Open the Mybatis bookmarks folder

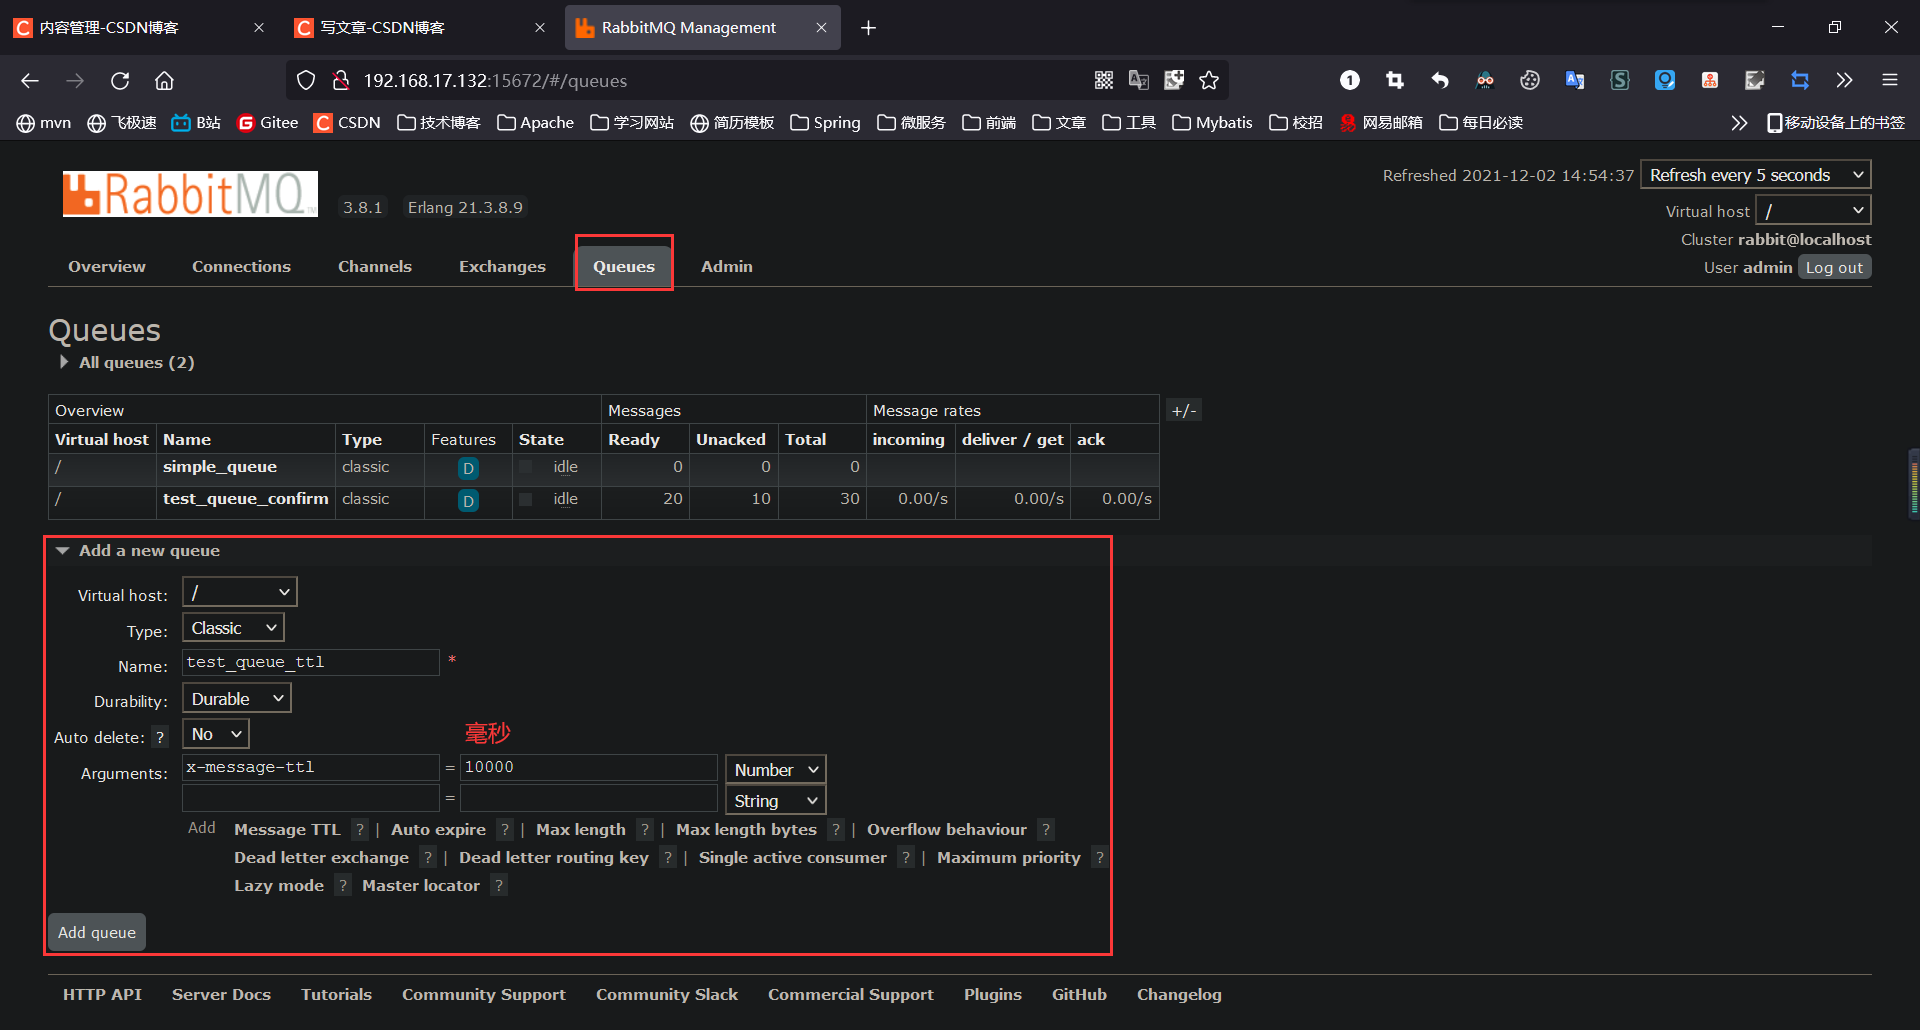1212,123
